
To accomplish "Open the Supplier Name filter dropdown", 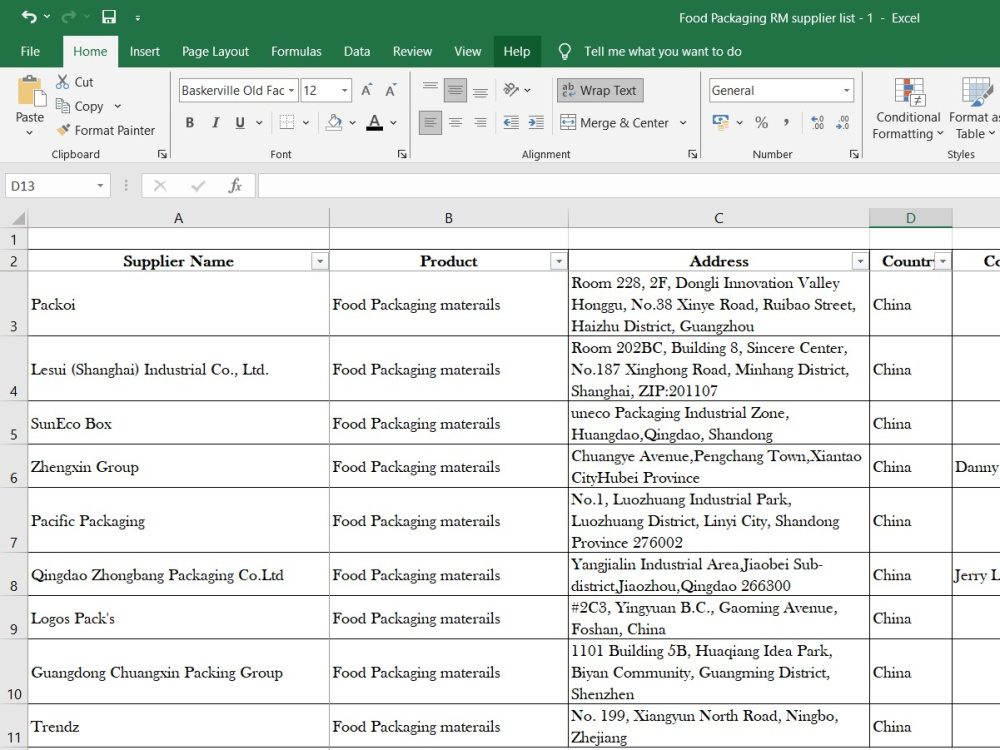I will point(320,261).
